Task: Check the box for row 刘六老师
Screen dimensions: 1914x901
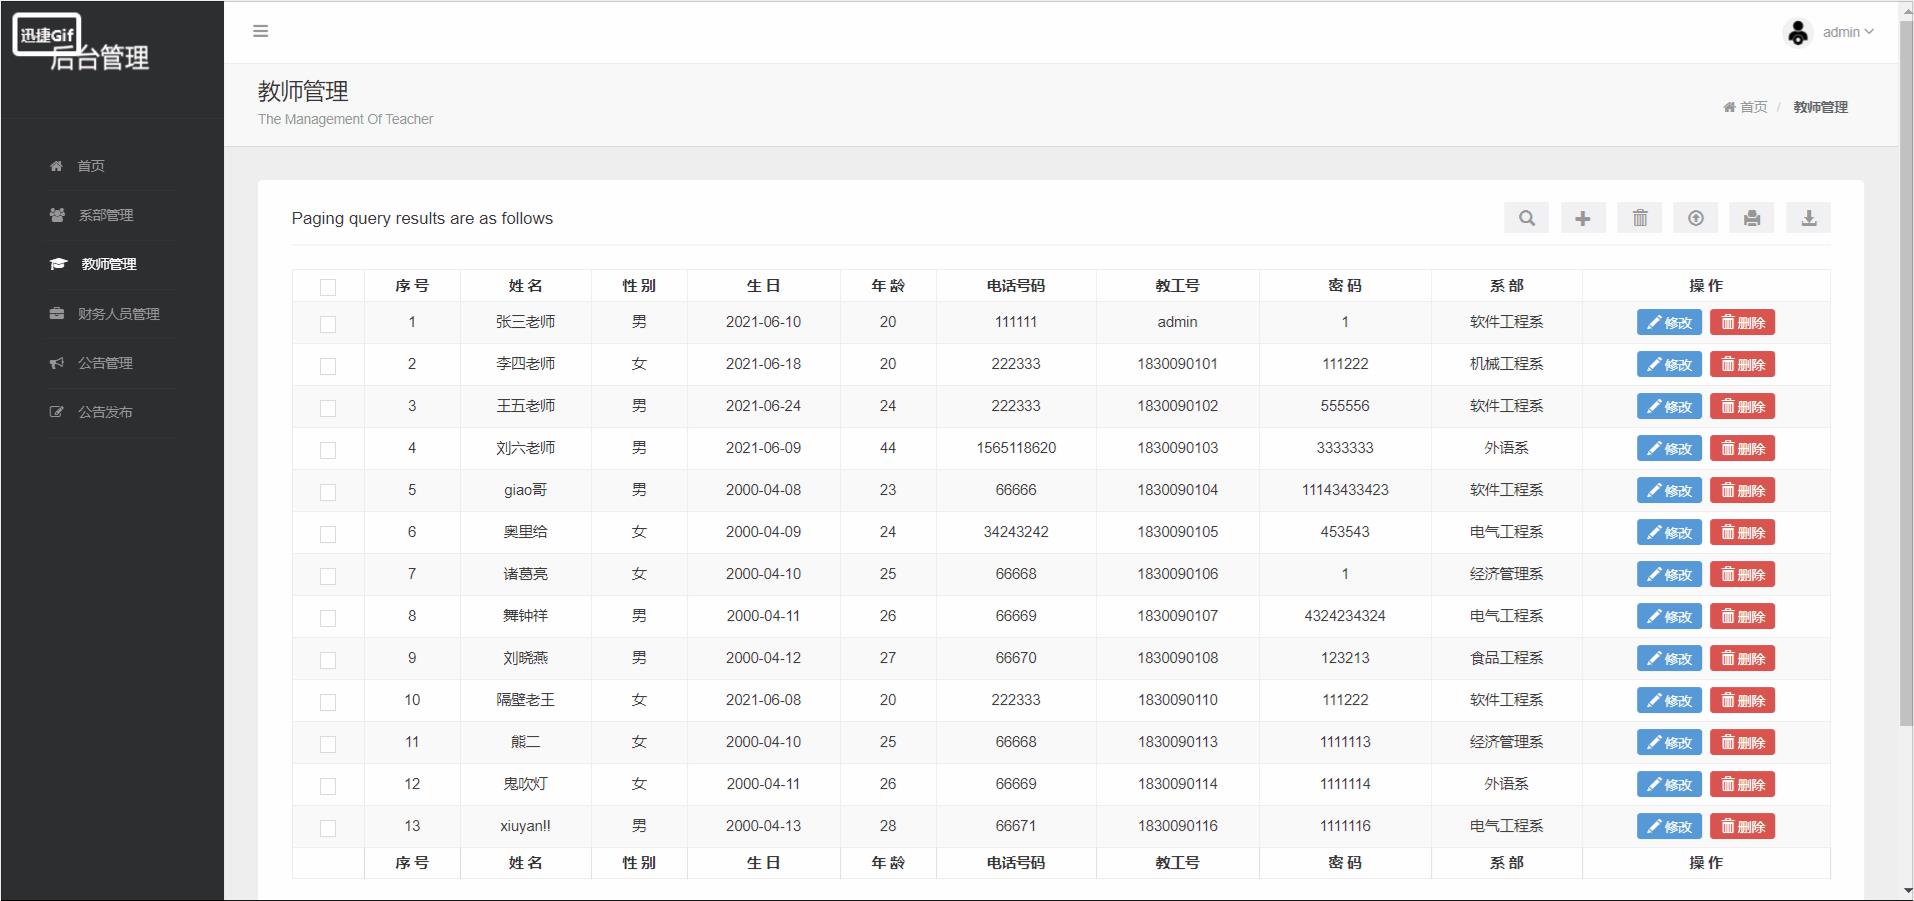Action: click(328, 450)
